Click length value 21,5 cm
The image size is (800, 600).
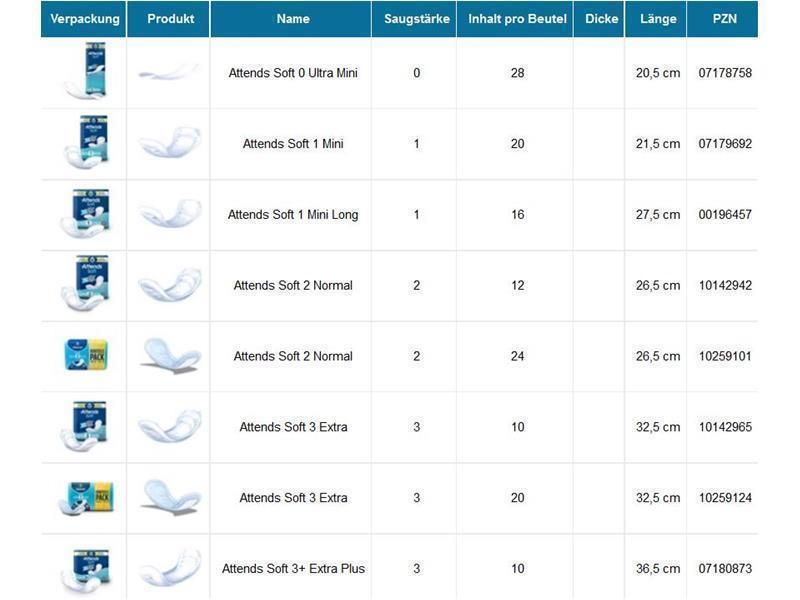(x=658, y=144)
